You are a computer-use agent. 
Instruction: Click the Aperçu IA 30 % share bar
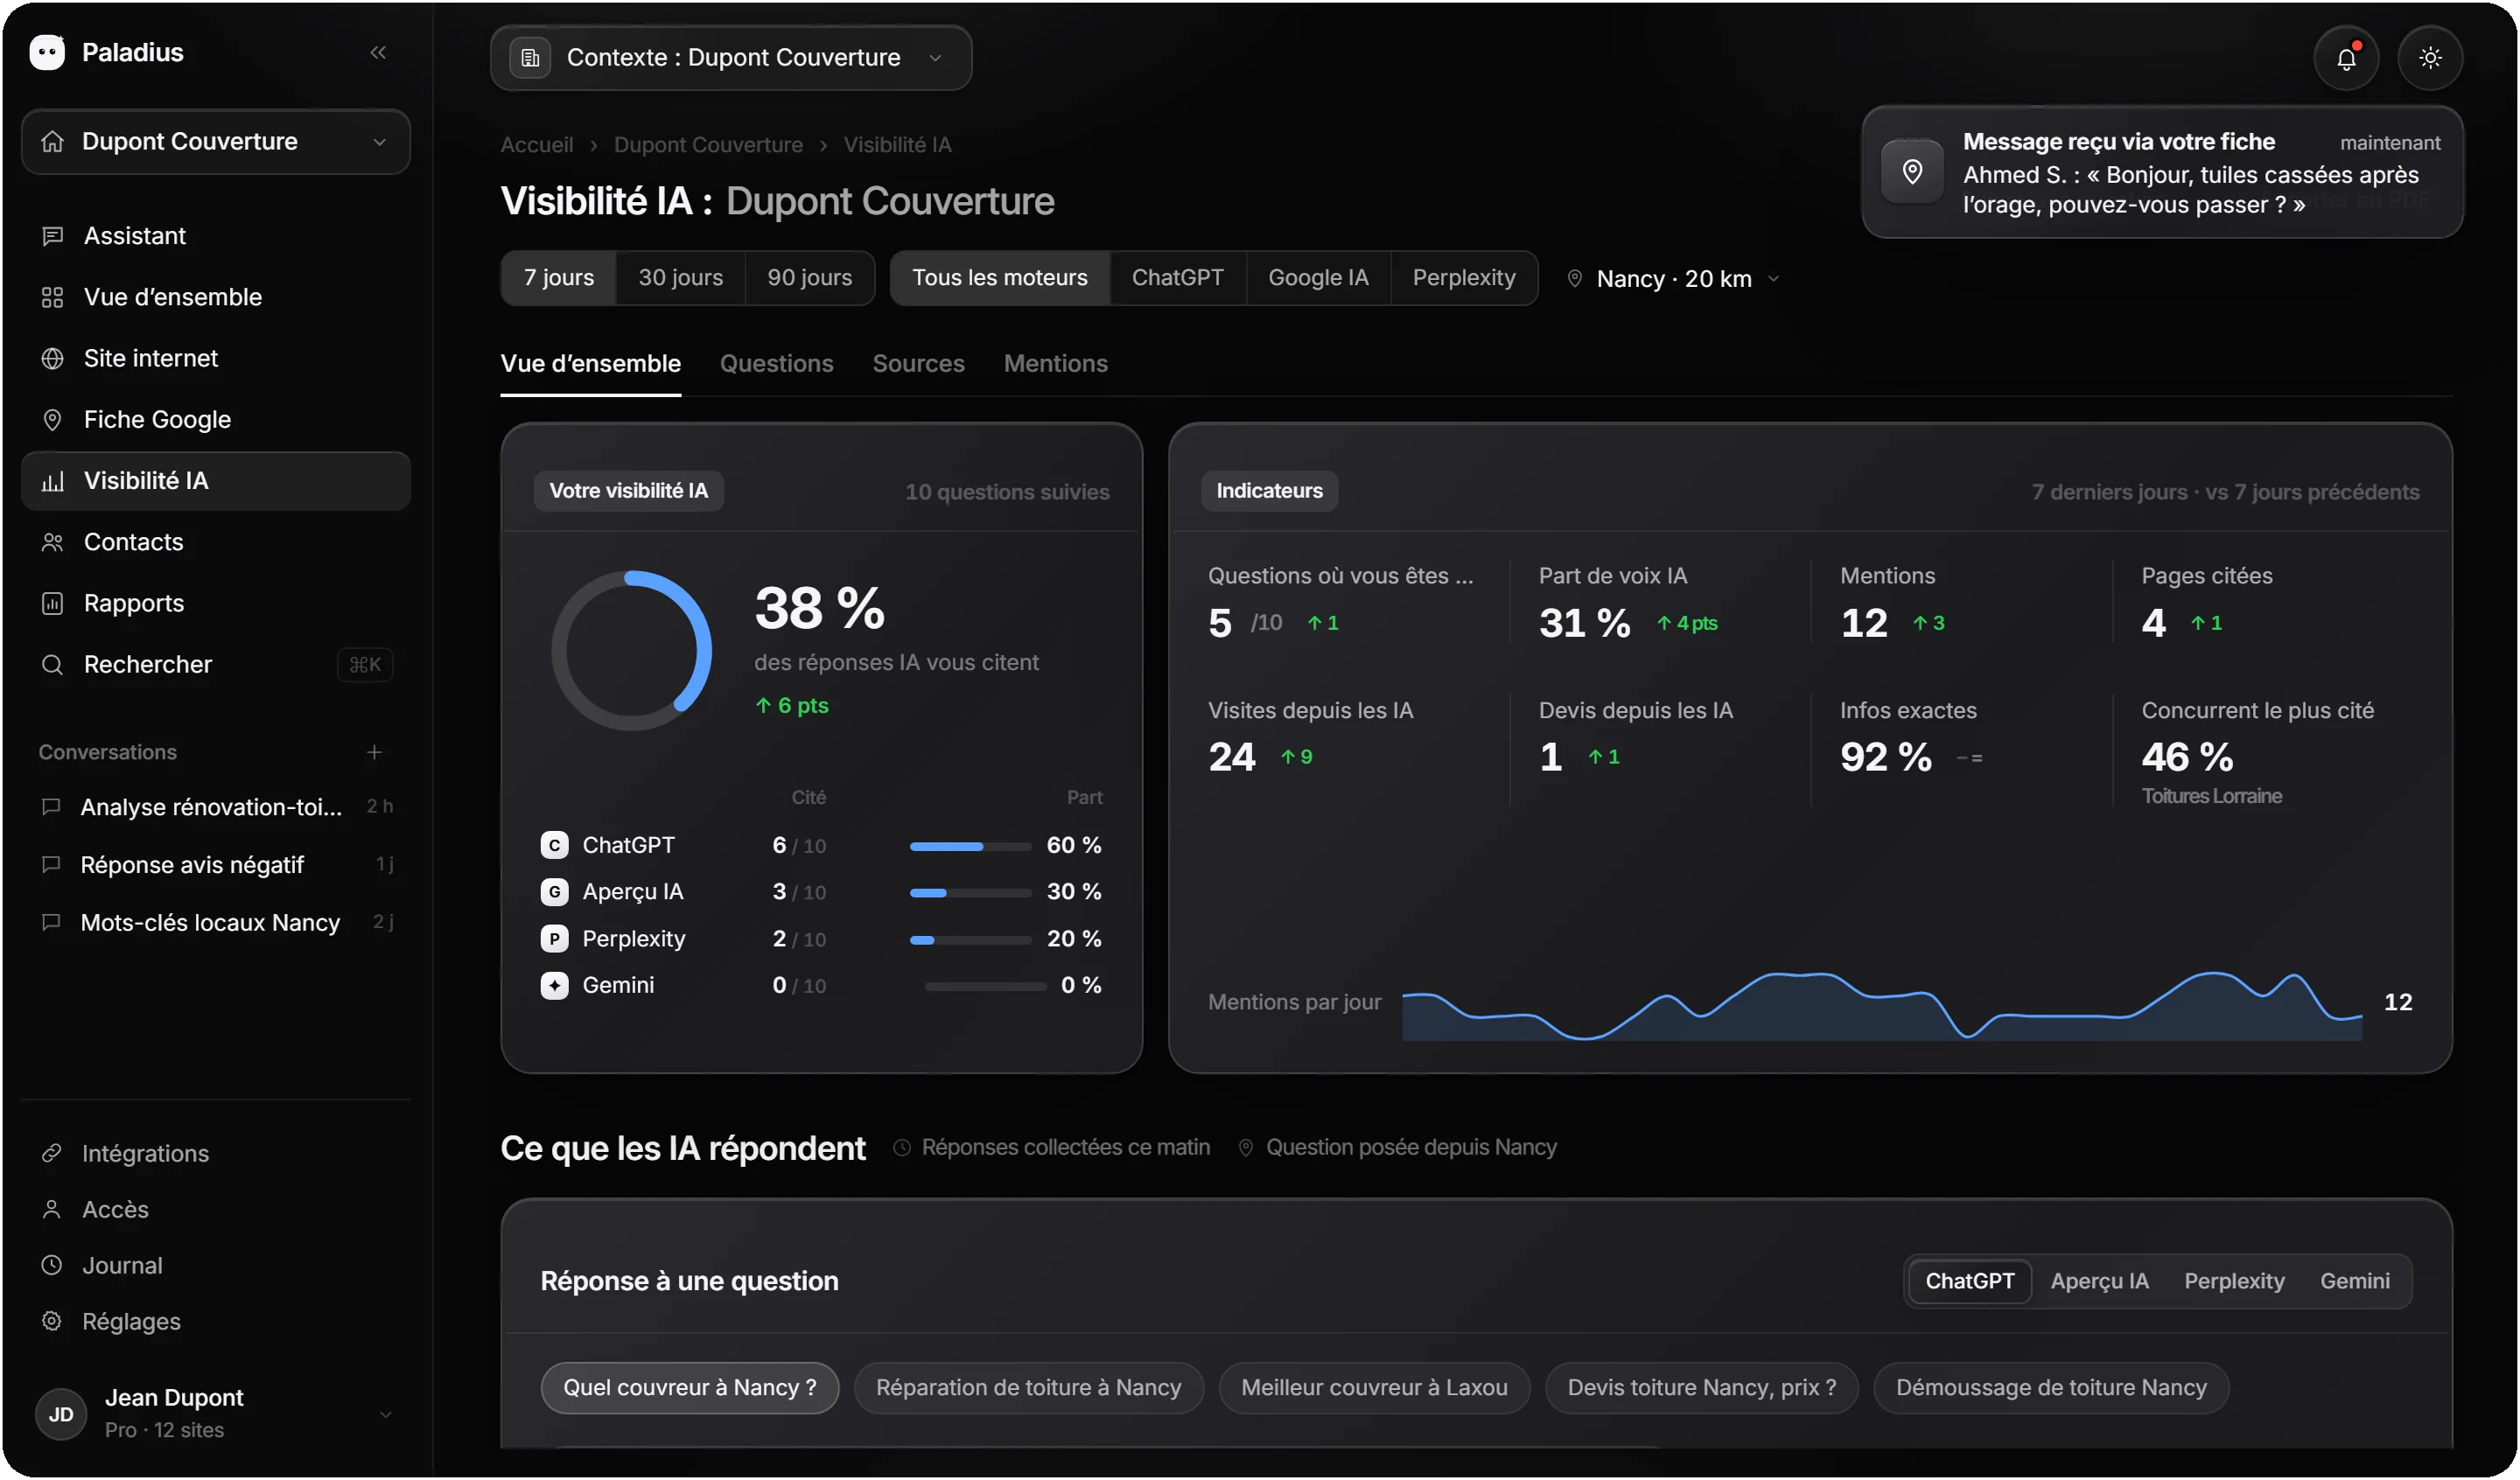click(970, 893)
